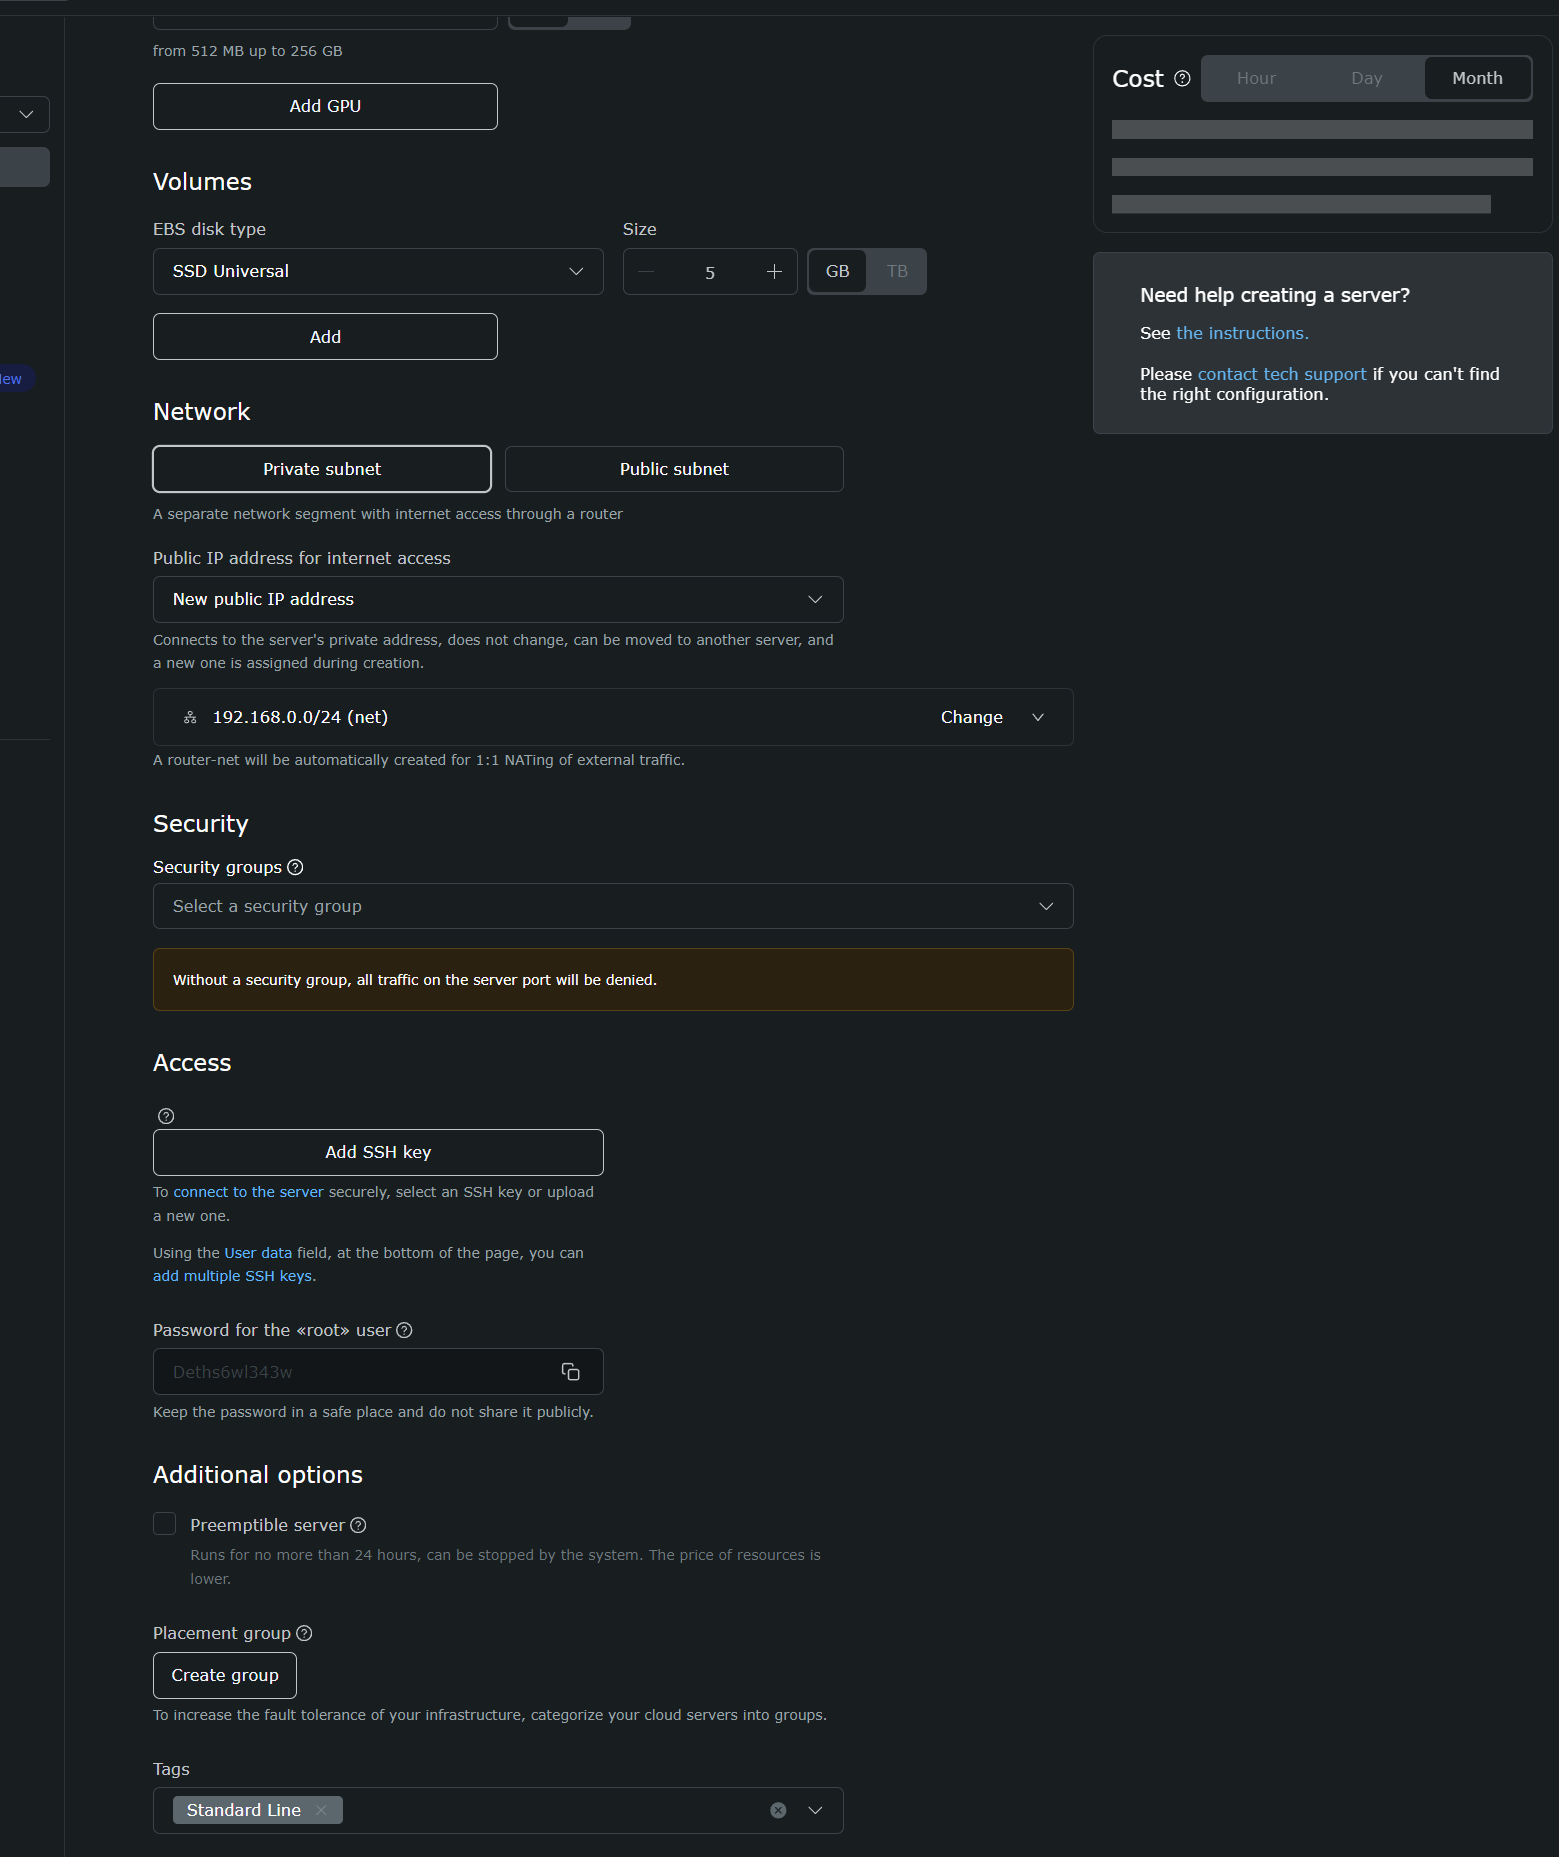Open the EBS disk type dropdown
The height and width of the screenshot is (1857, 1559).
click(378, 272)
